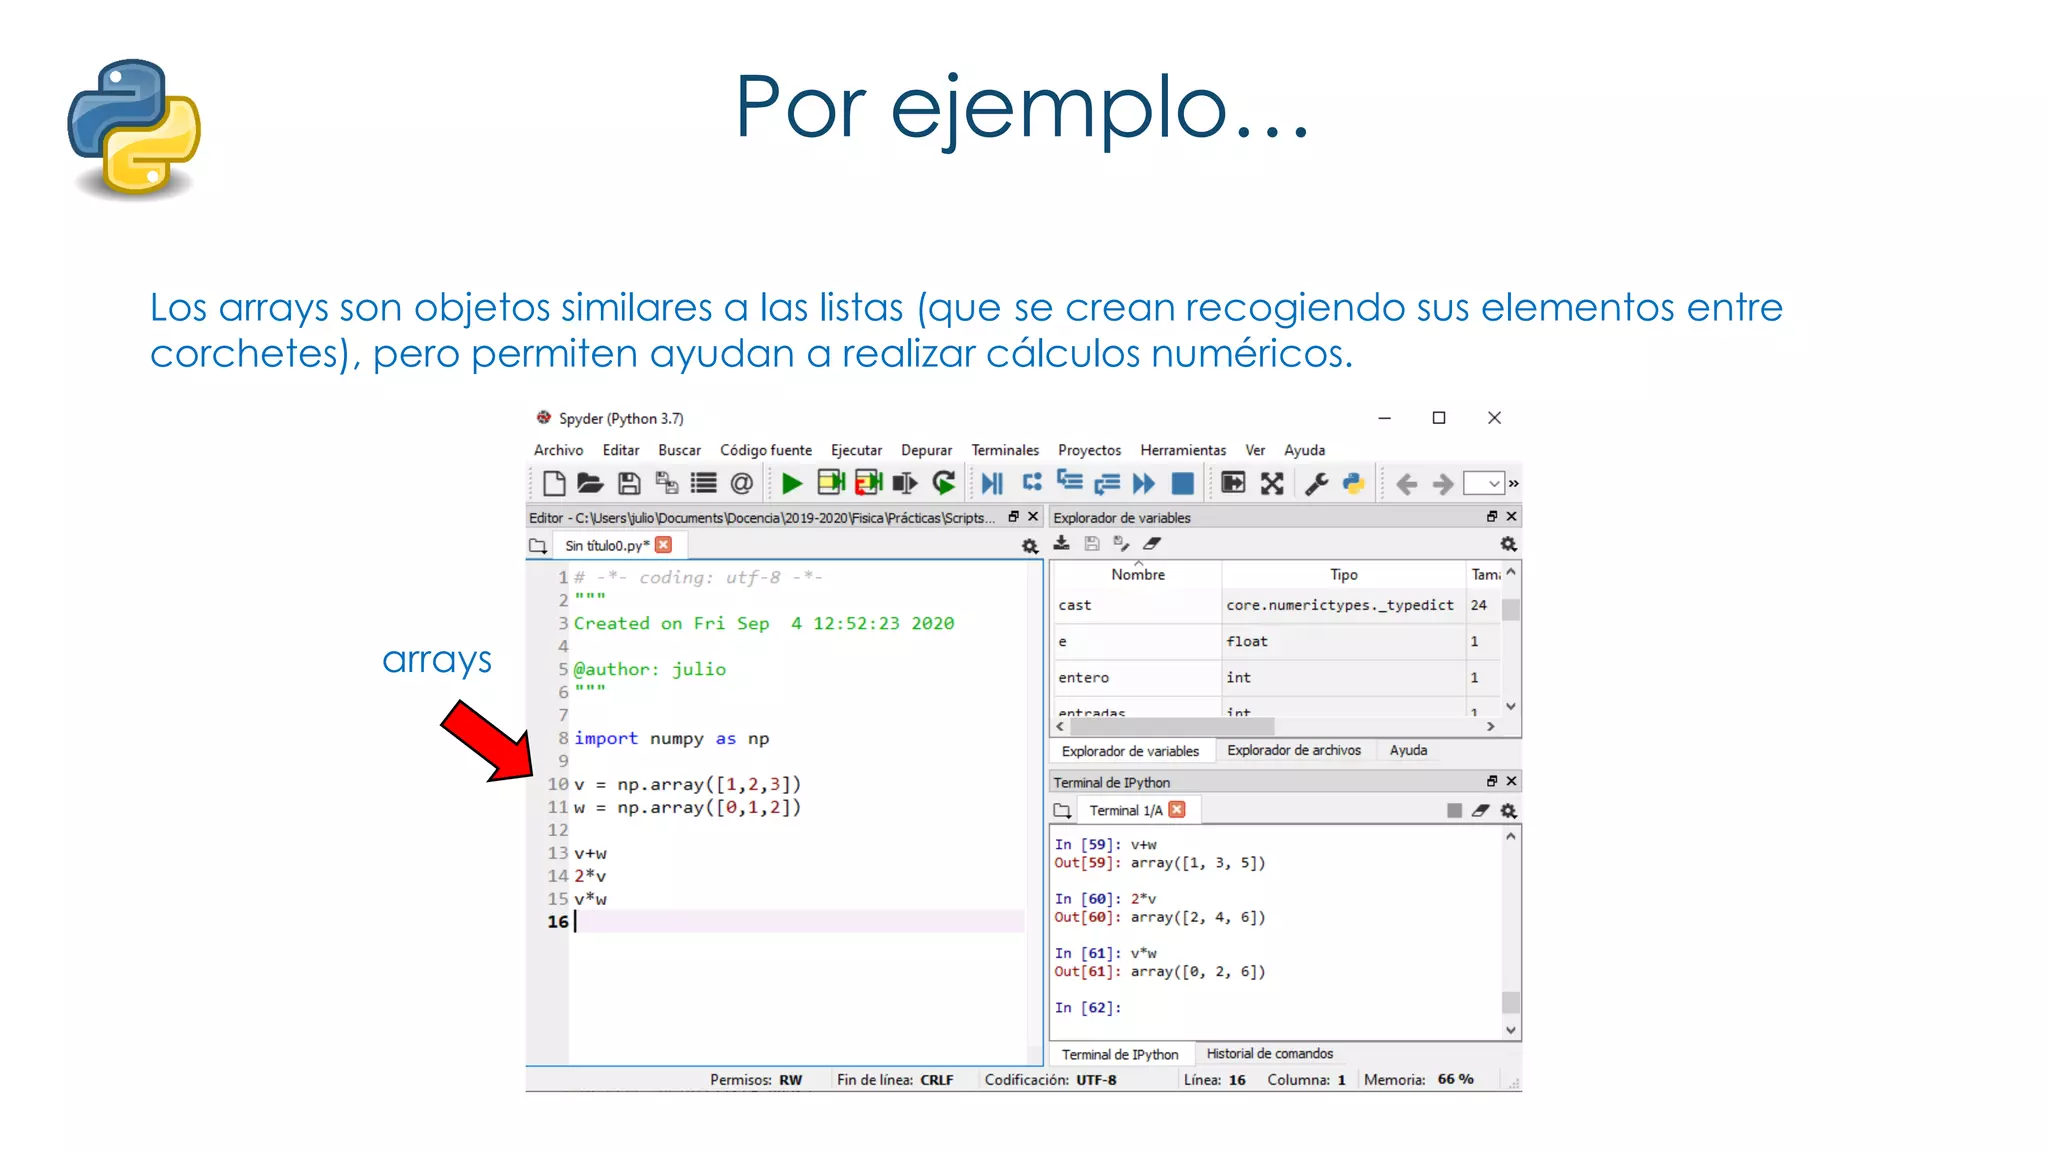Open the Buscar menu

coord(680,450)
